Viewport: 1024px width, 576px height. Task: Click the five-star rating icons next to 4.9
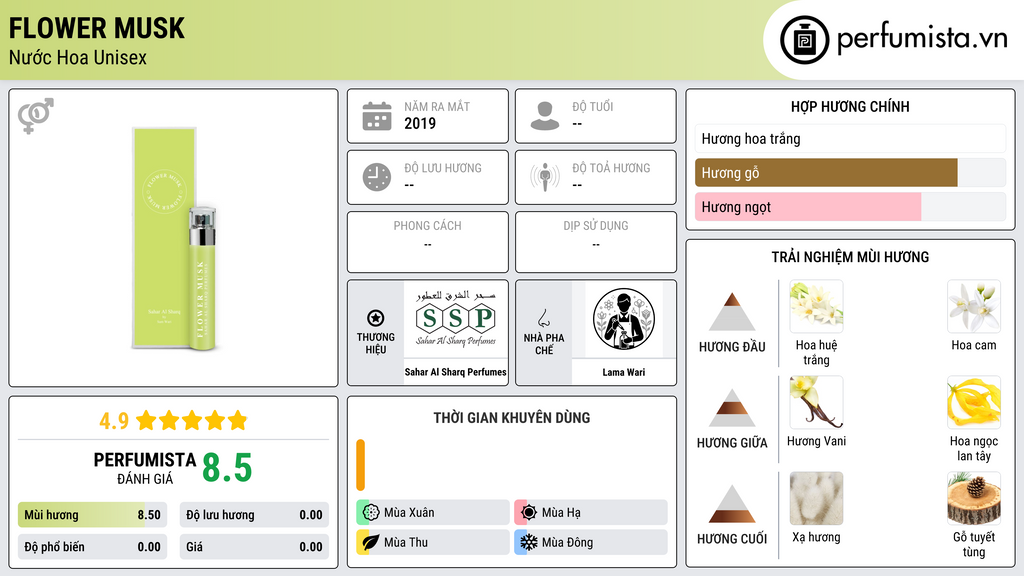192,420
